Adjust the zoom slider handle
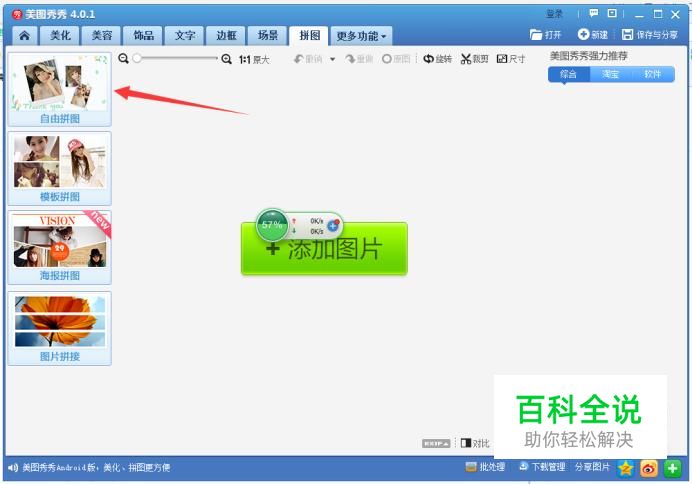Image resolution: width=692 pixels, height=484 pixels. (x=137, y=58)
